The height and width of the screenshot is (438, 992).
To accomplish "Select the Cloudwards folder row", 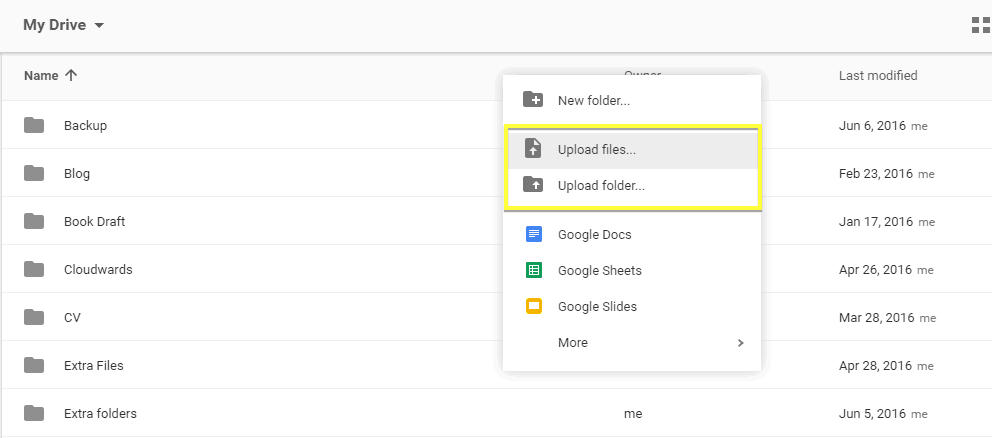I will [x=98, y=269].
